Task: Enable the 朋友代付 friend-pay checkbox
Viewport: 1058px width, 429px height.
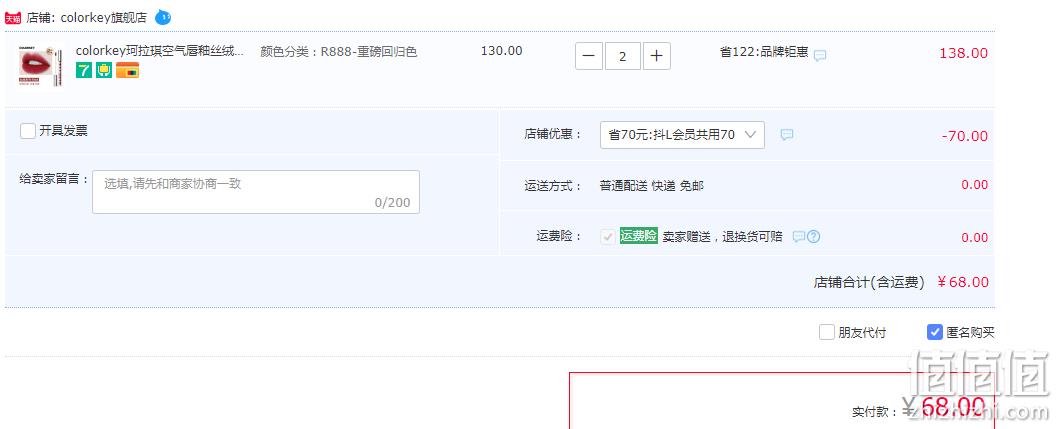Action: click(x=827, y=332)
